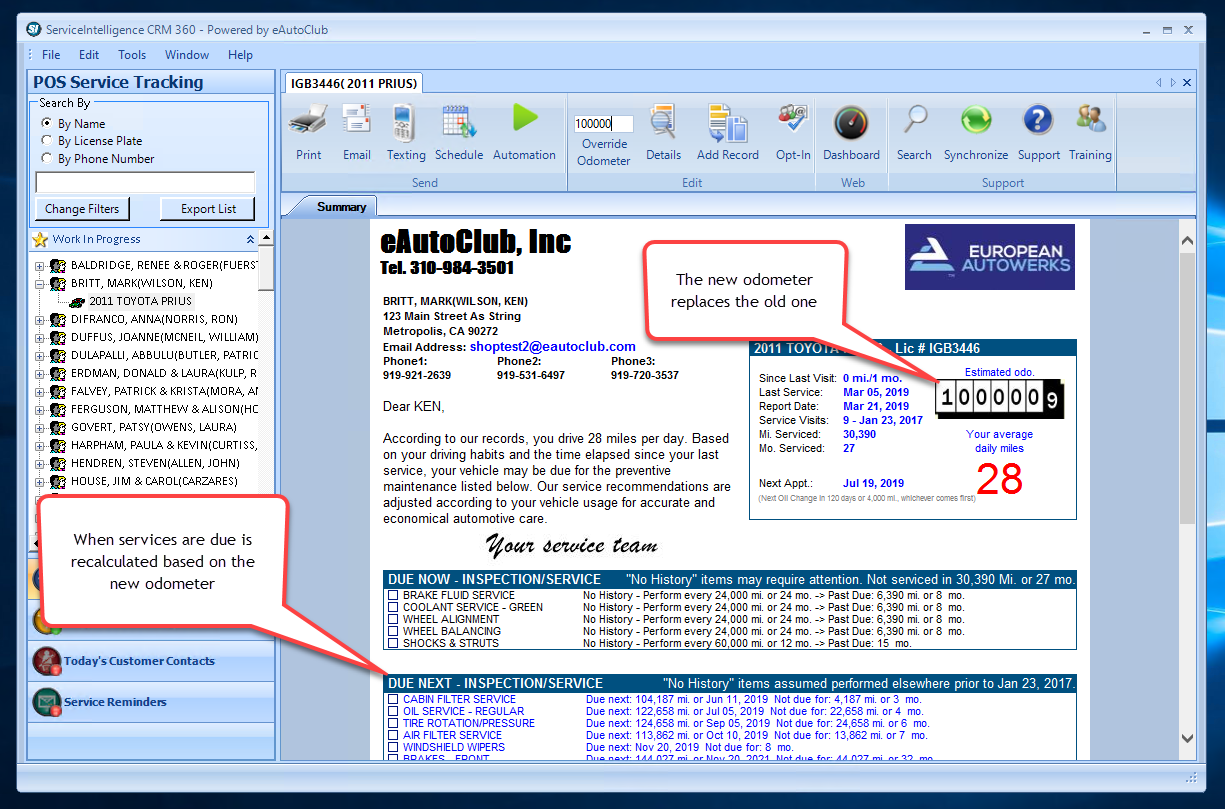Click the Work In Progress star icon
The image size is (1225, 809).
(40, 239)
